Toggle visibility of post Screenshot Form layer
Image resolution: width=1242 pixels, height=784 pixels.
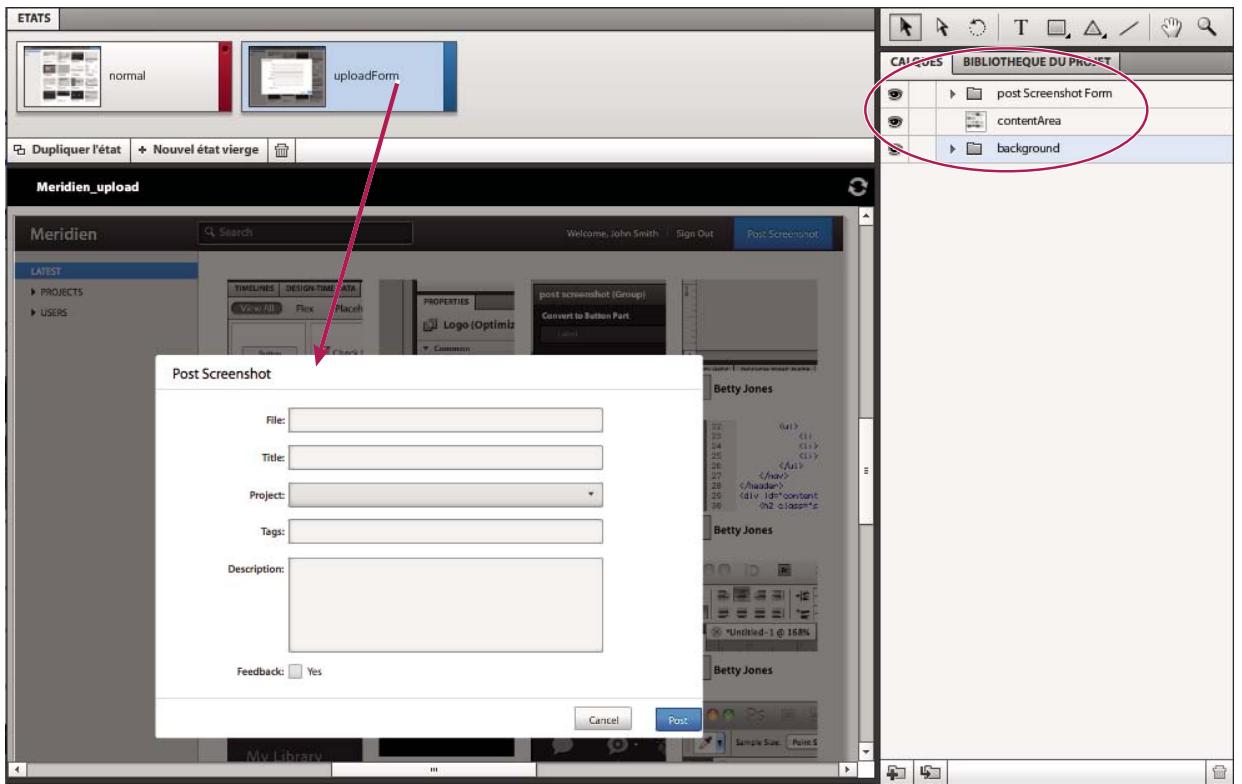tap(894, 93)
